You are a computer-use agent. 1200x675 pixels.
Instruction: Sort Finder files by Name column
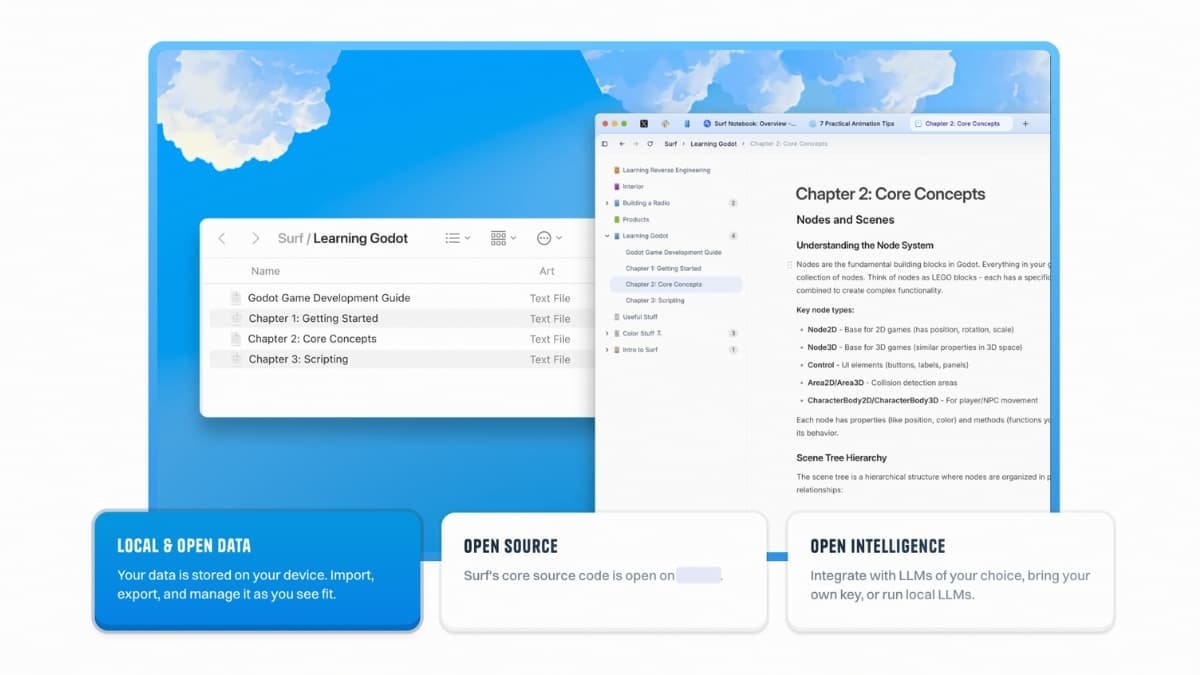point(265,271)
